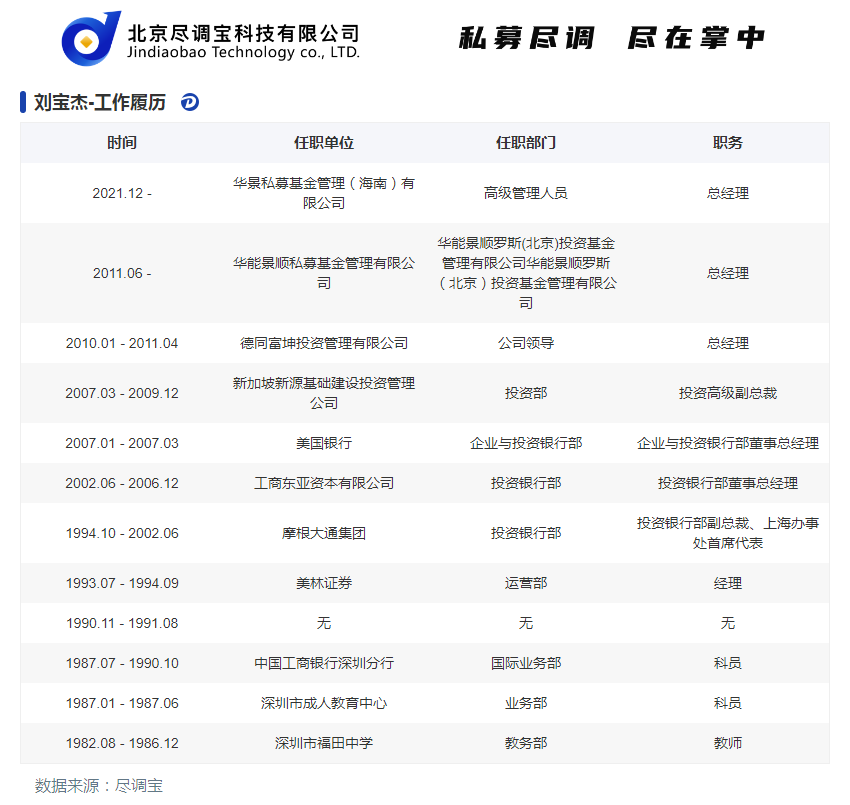
Task: Click 深圳市福田中学 cell
Action: click(324, 743)
